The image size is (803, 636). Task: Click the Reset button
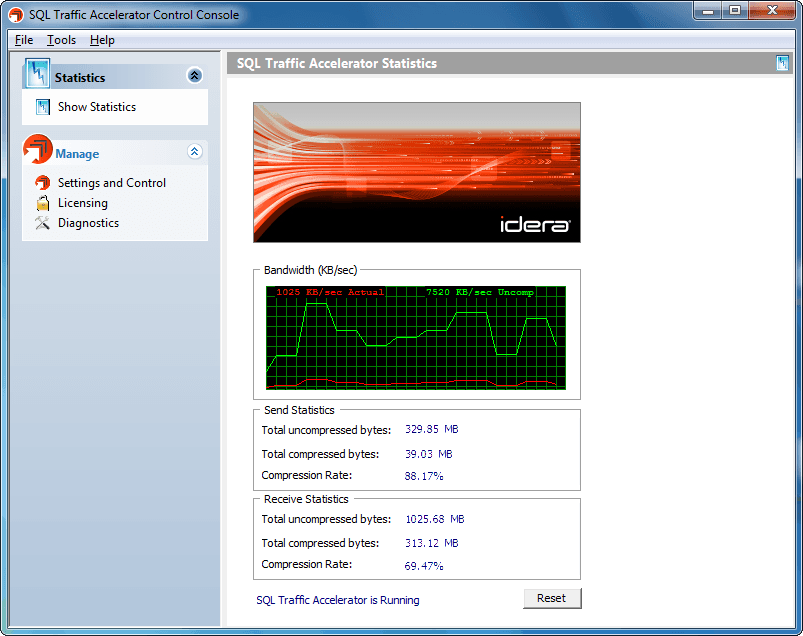pyautogui.click(x=552, y=598)
